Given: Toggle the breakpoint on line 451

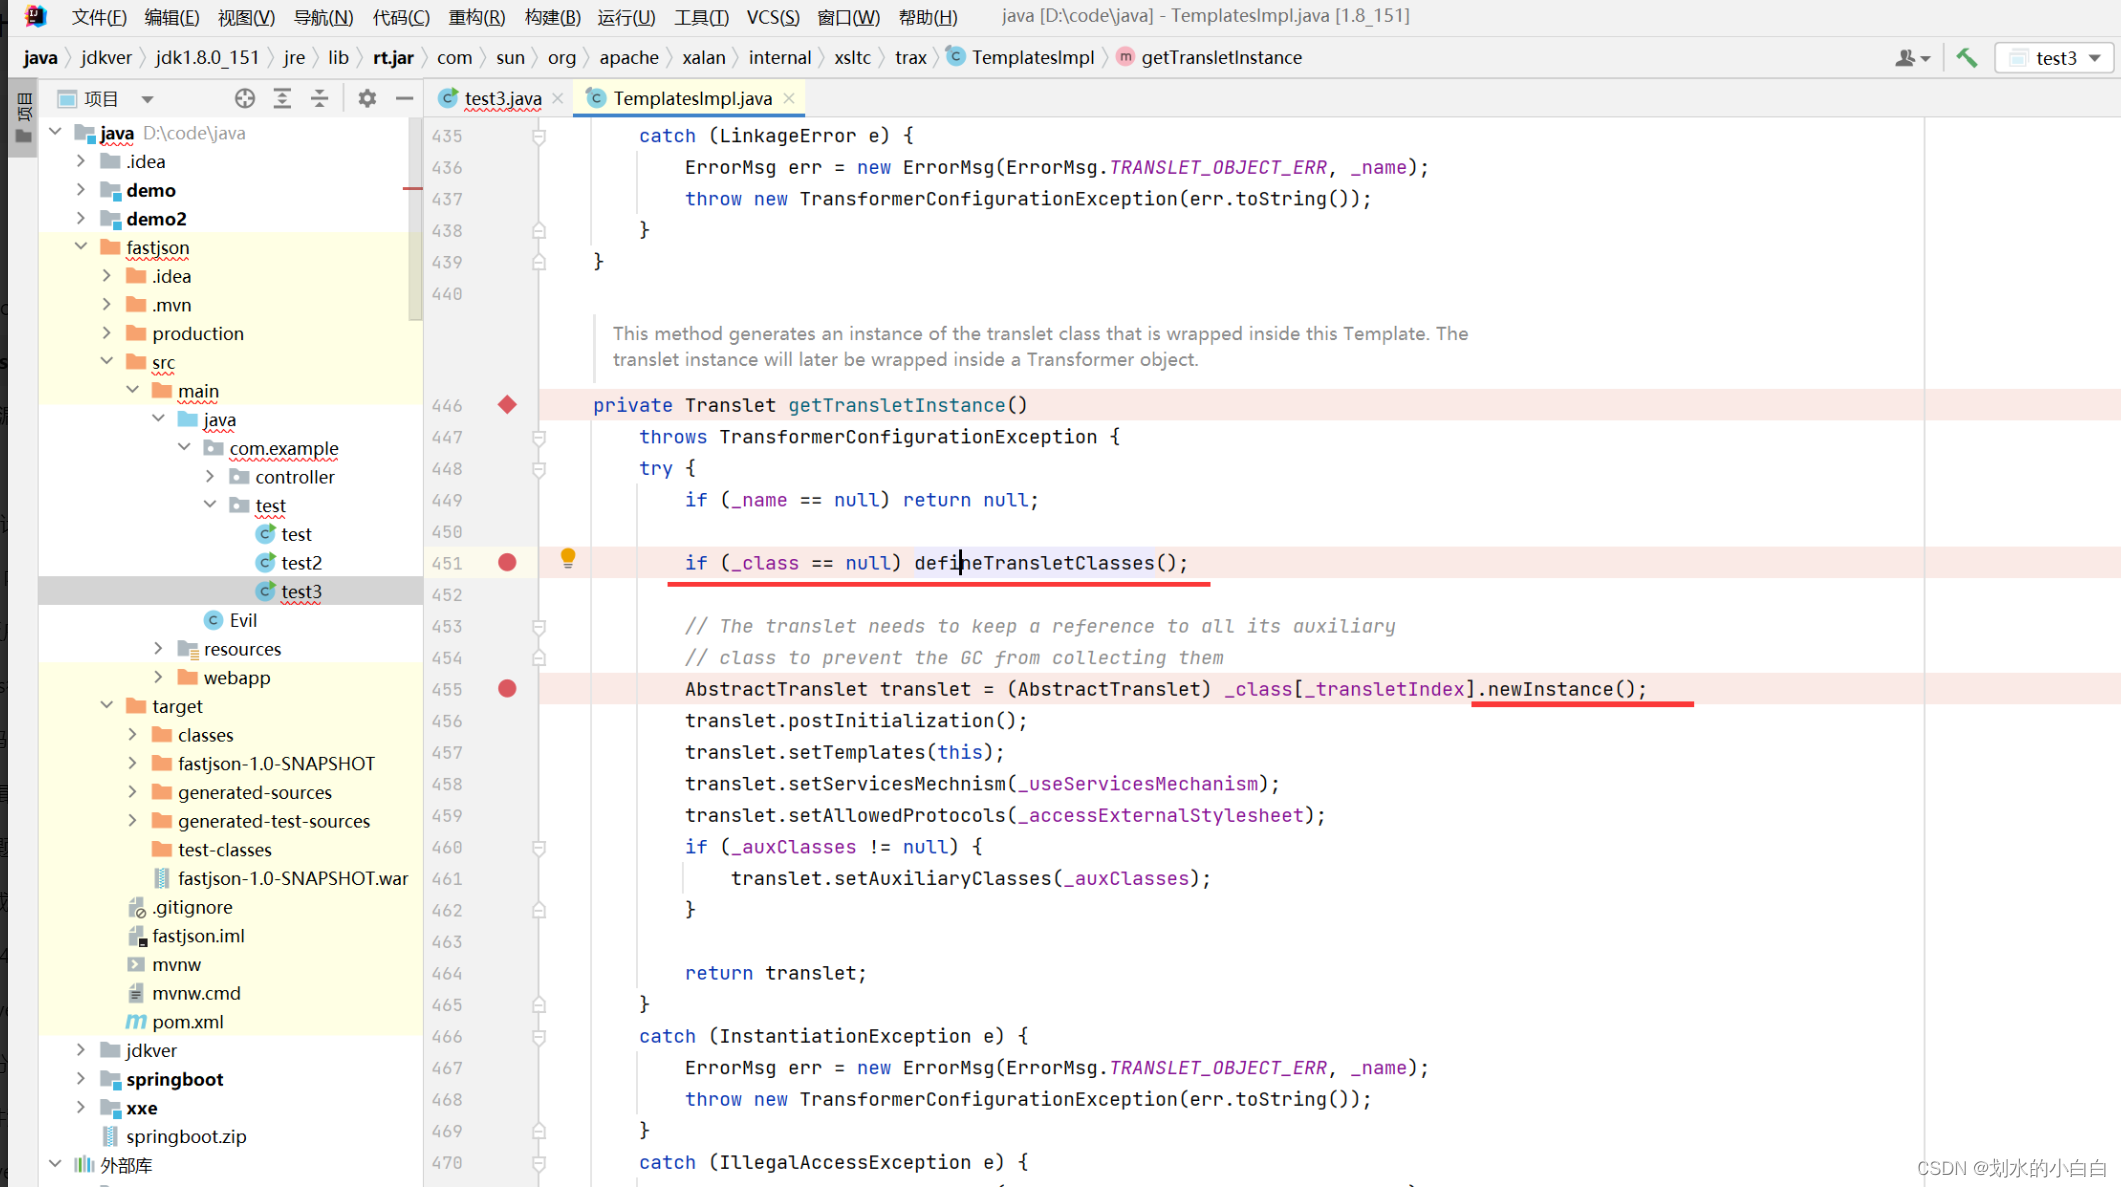Looking at the screenshot, I should pyautogui.click(x=507, y=562).
